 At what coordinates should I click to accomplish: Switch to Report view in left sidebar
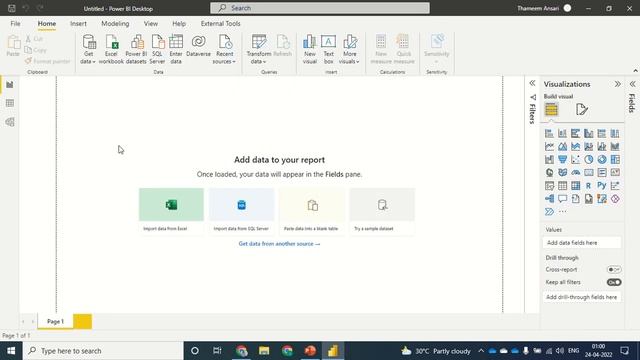[10, 85]
